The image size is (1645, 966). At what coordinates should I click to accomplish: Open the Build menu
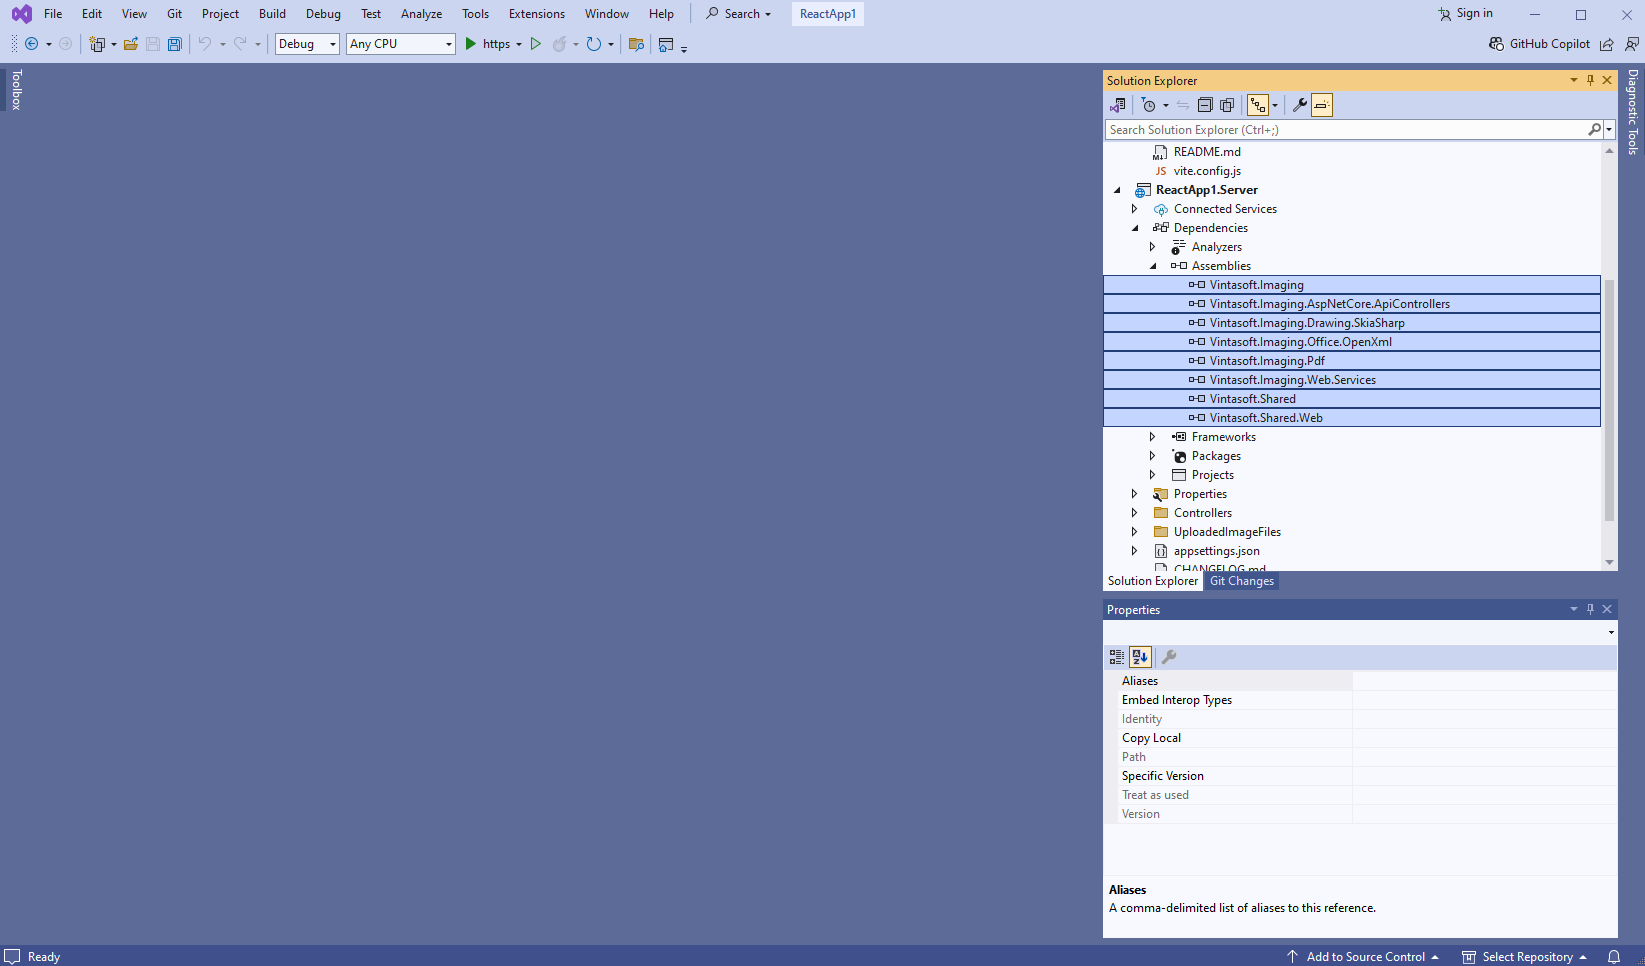[272, 14]
